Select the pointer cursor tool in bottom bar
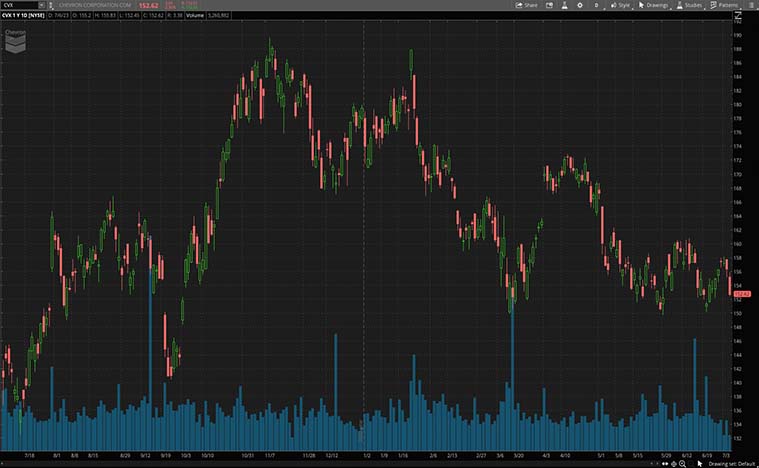Viewport: 759px width, 468px height. 699,464
